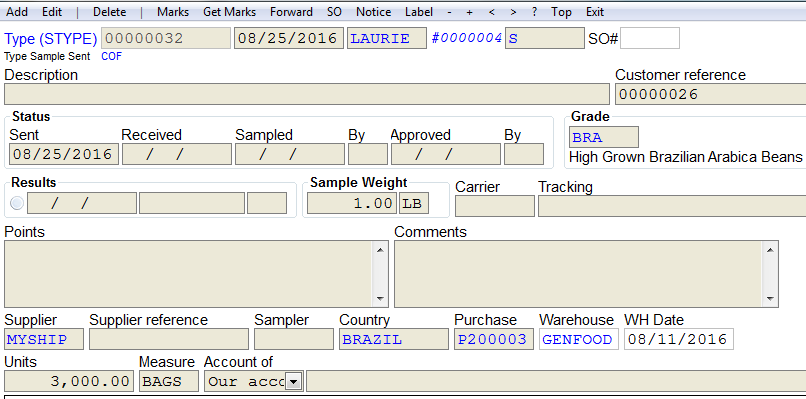
Task: Click the Received date field
Action: click(x=177, y=154)
